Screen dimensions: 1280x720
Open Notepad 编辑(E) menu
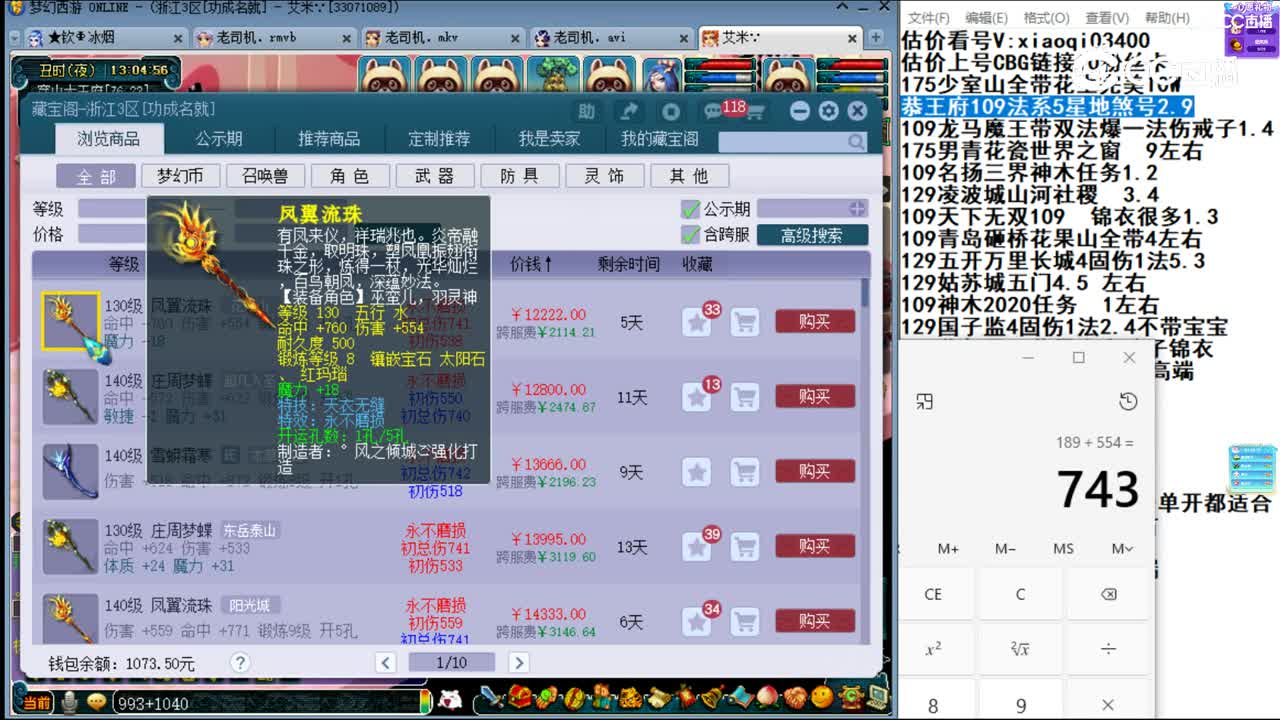(x=987, y=18)
